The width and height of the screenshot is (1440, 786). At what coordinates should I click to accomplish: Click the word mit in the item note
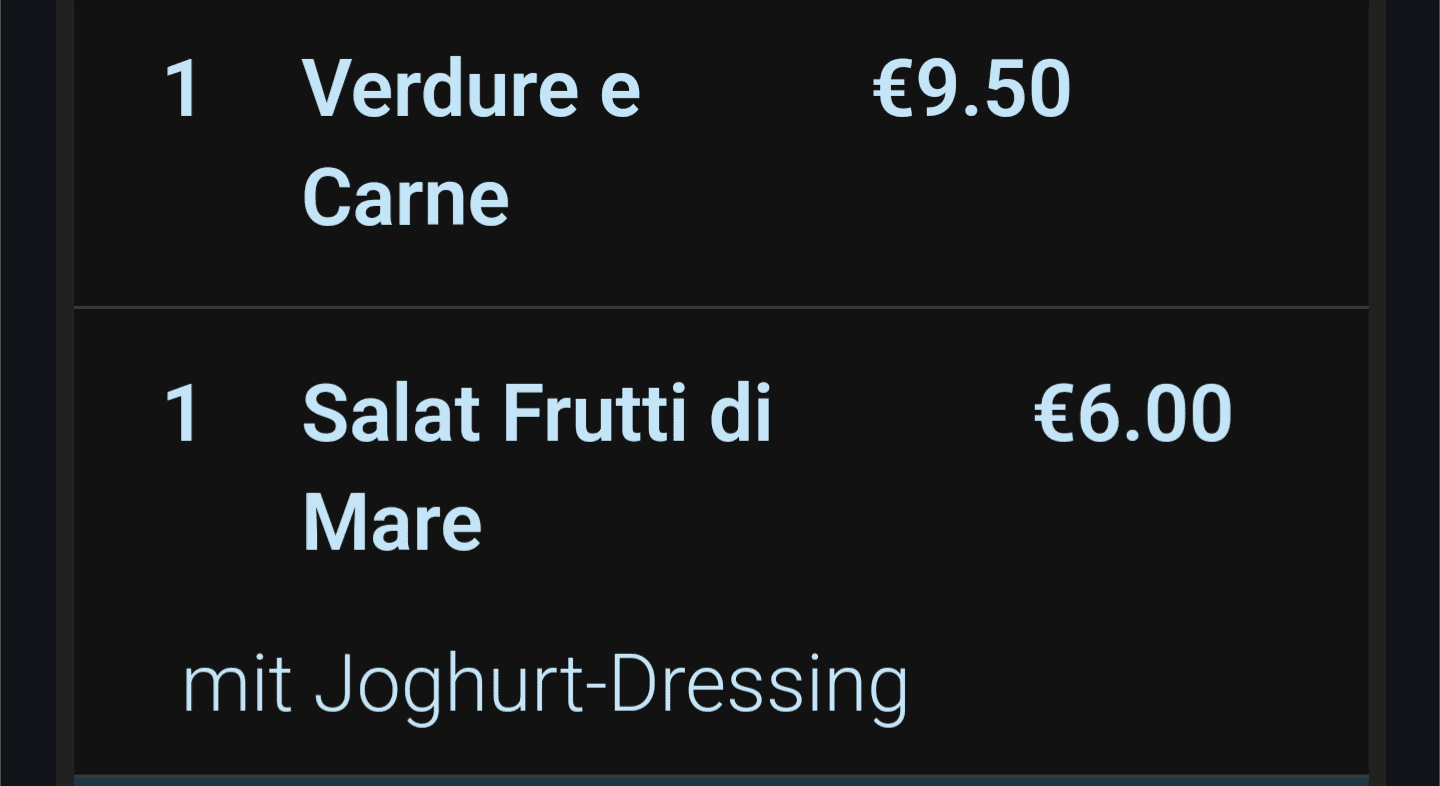[238, 685]
